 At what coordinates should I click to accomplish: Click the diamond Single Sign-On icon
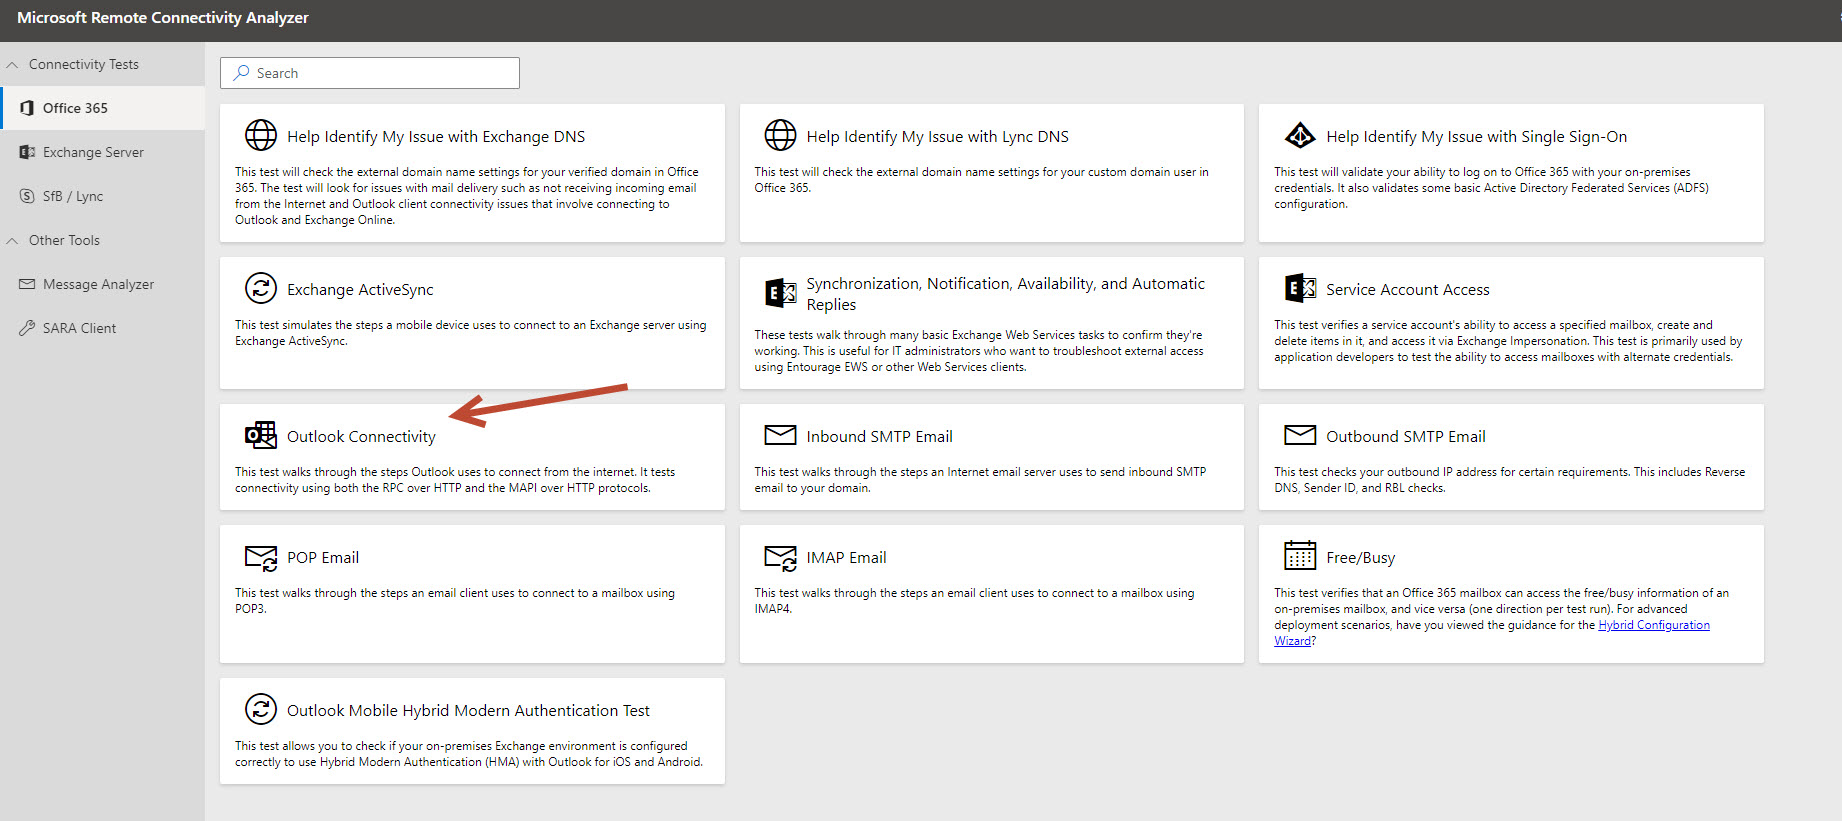pyautogui.click(x=1300, y=135)
